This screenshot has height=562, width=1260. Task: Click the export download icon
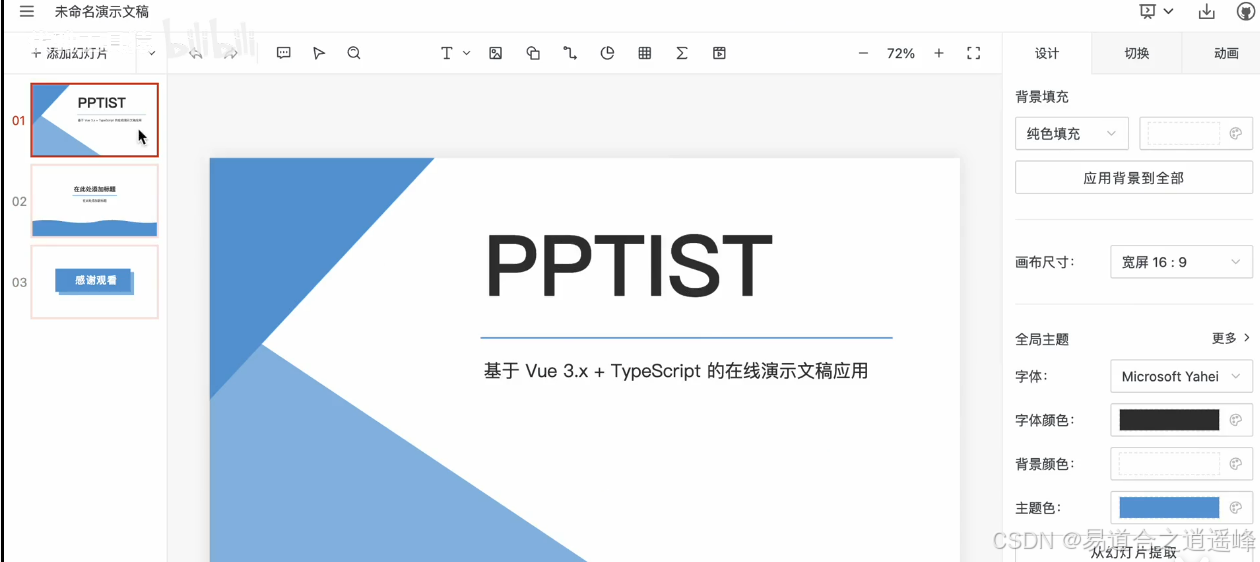point(1207,12)
